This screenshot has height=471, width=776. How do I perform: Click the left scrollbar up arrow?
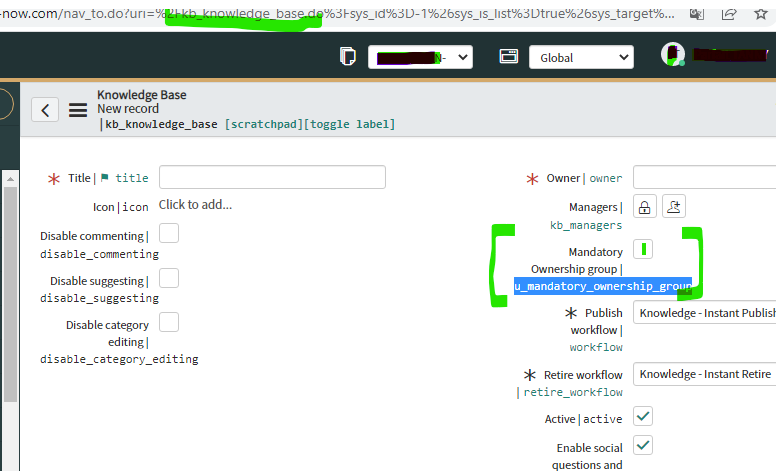point(10,179)
